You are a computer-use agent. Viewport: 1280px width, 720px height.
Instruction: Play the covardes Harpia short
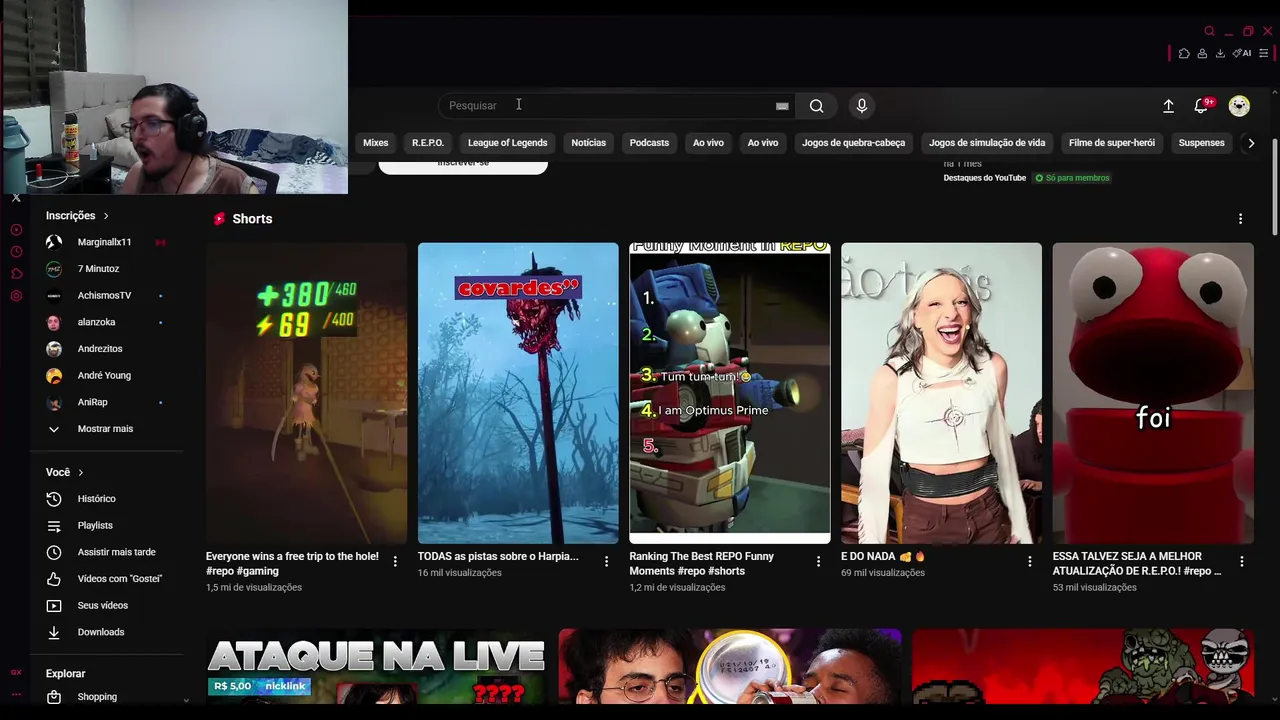[518, 393]
